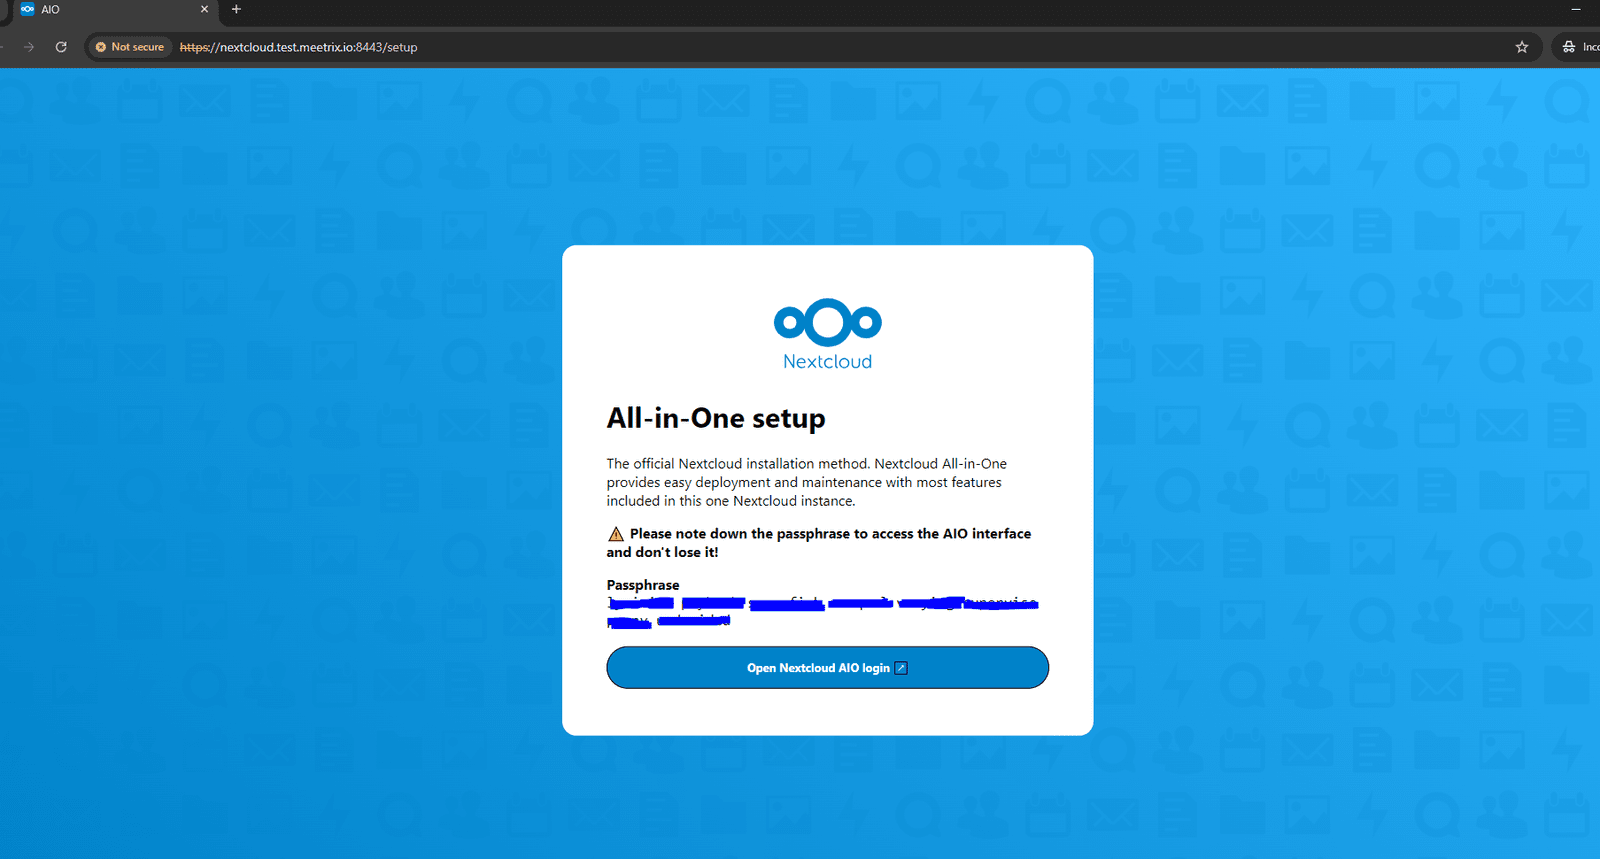
Task: Minimize the browser window
Action: click(x=1576, y=9)
